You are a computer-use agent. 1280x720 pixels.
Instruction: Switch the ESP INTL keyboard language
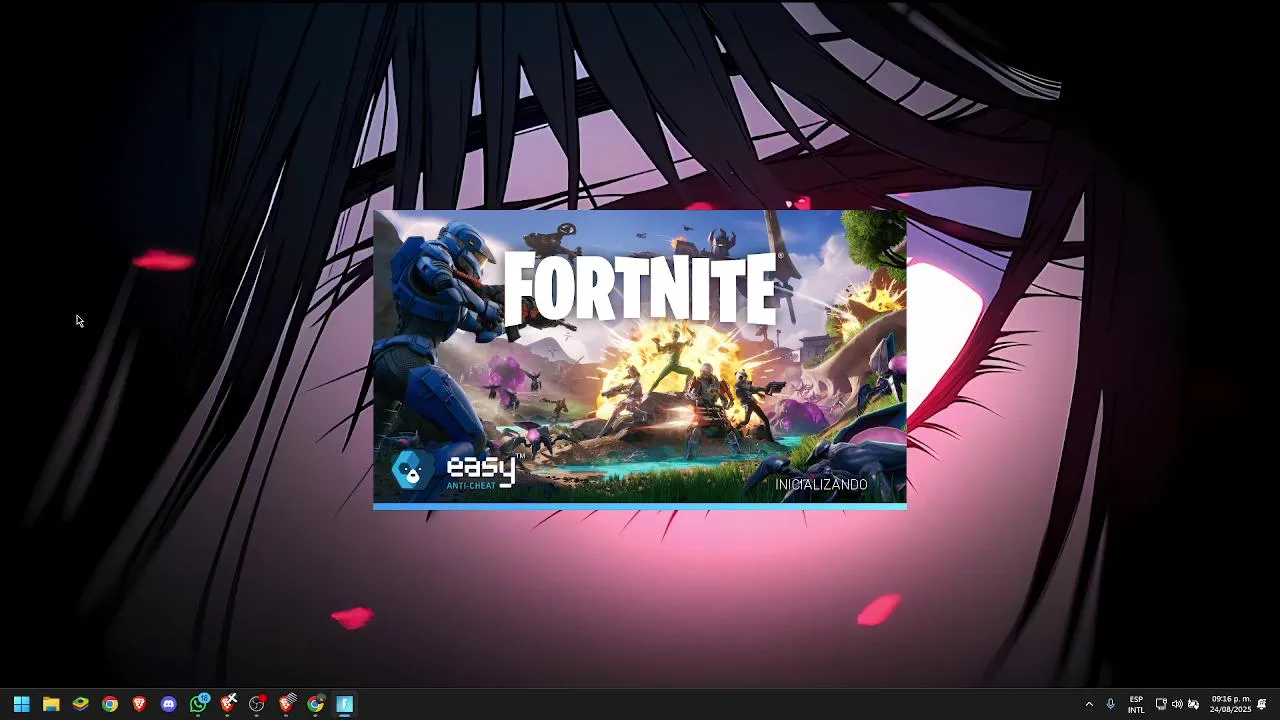pos(1136,704)
